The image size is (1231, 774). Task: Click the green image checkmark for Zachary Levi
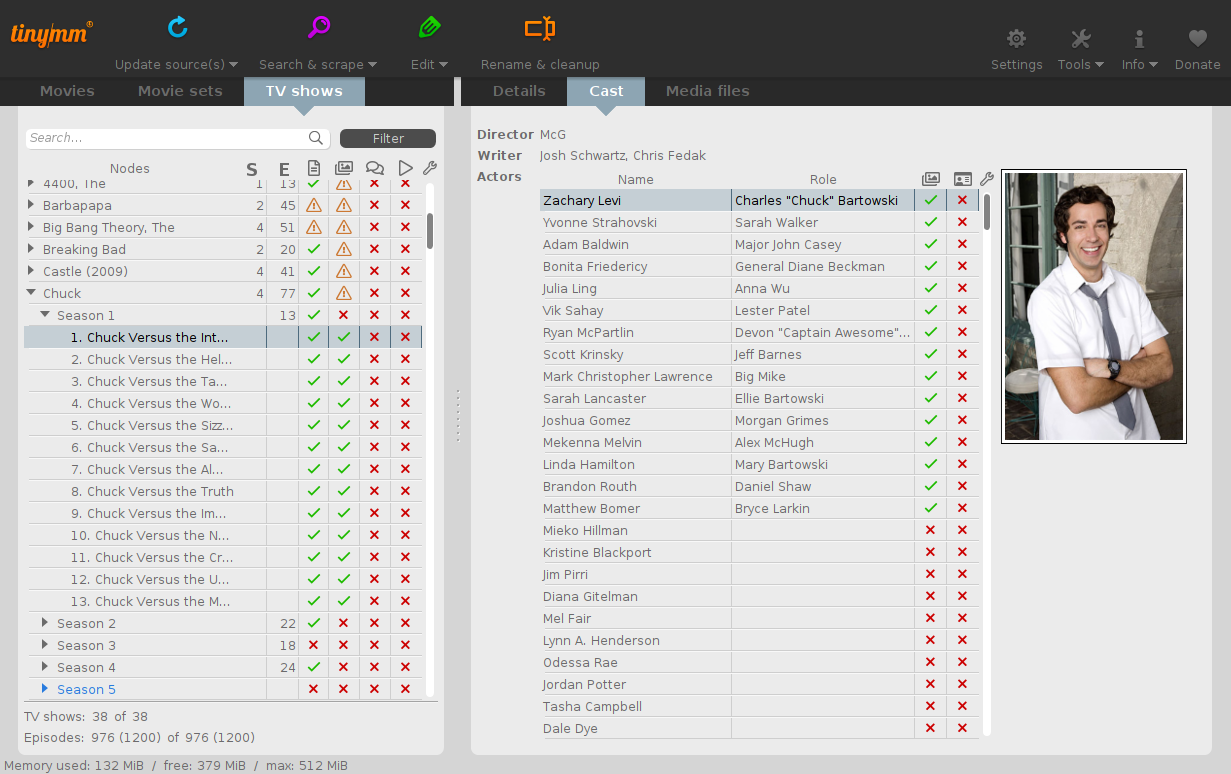(931, 200)
